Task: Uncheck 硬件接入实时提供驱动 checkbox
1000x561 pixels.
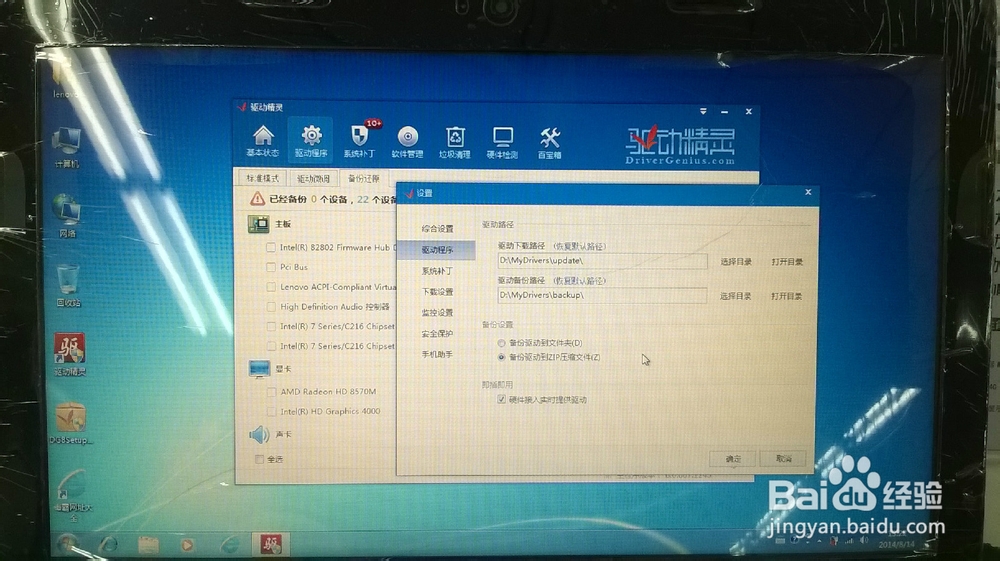Action: [x=501, y=400]
